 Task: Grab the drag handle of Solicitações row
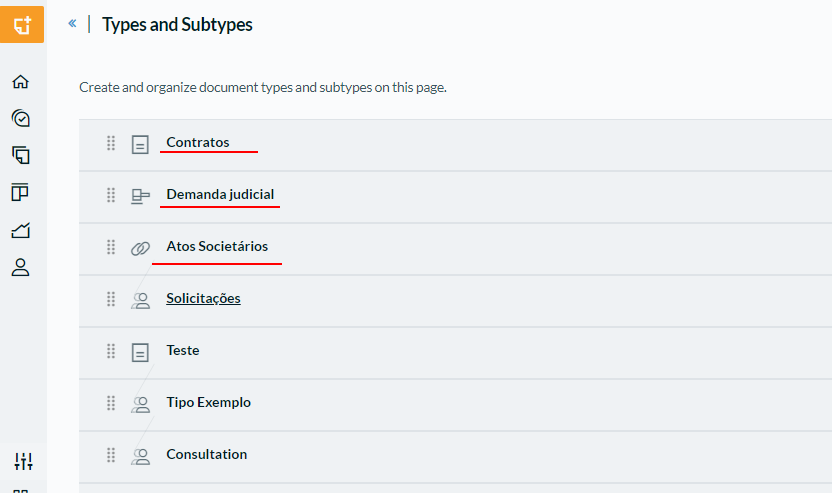click(x=111, y=299)
